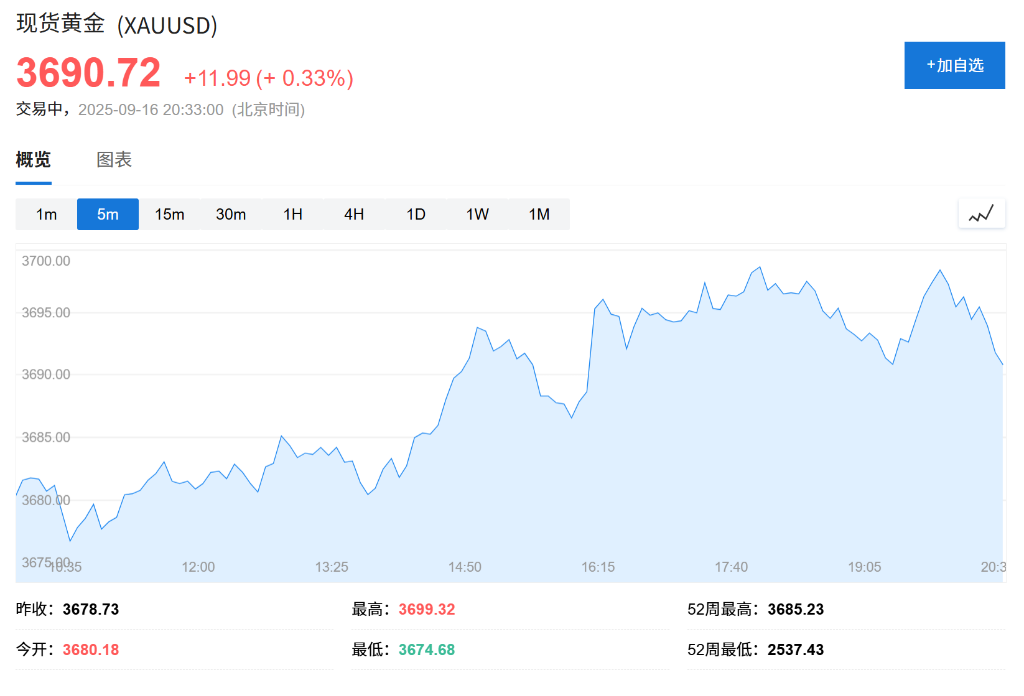
Task: Select the 5m timeframe
Action: pos(108,214)
